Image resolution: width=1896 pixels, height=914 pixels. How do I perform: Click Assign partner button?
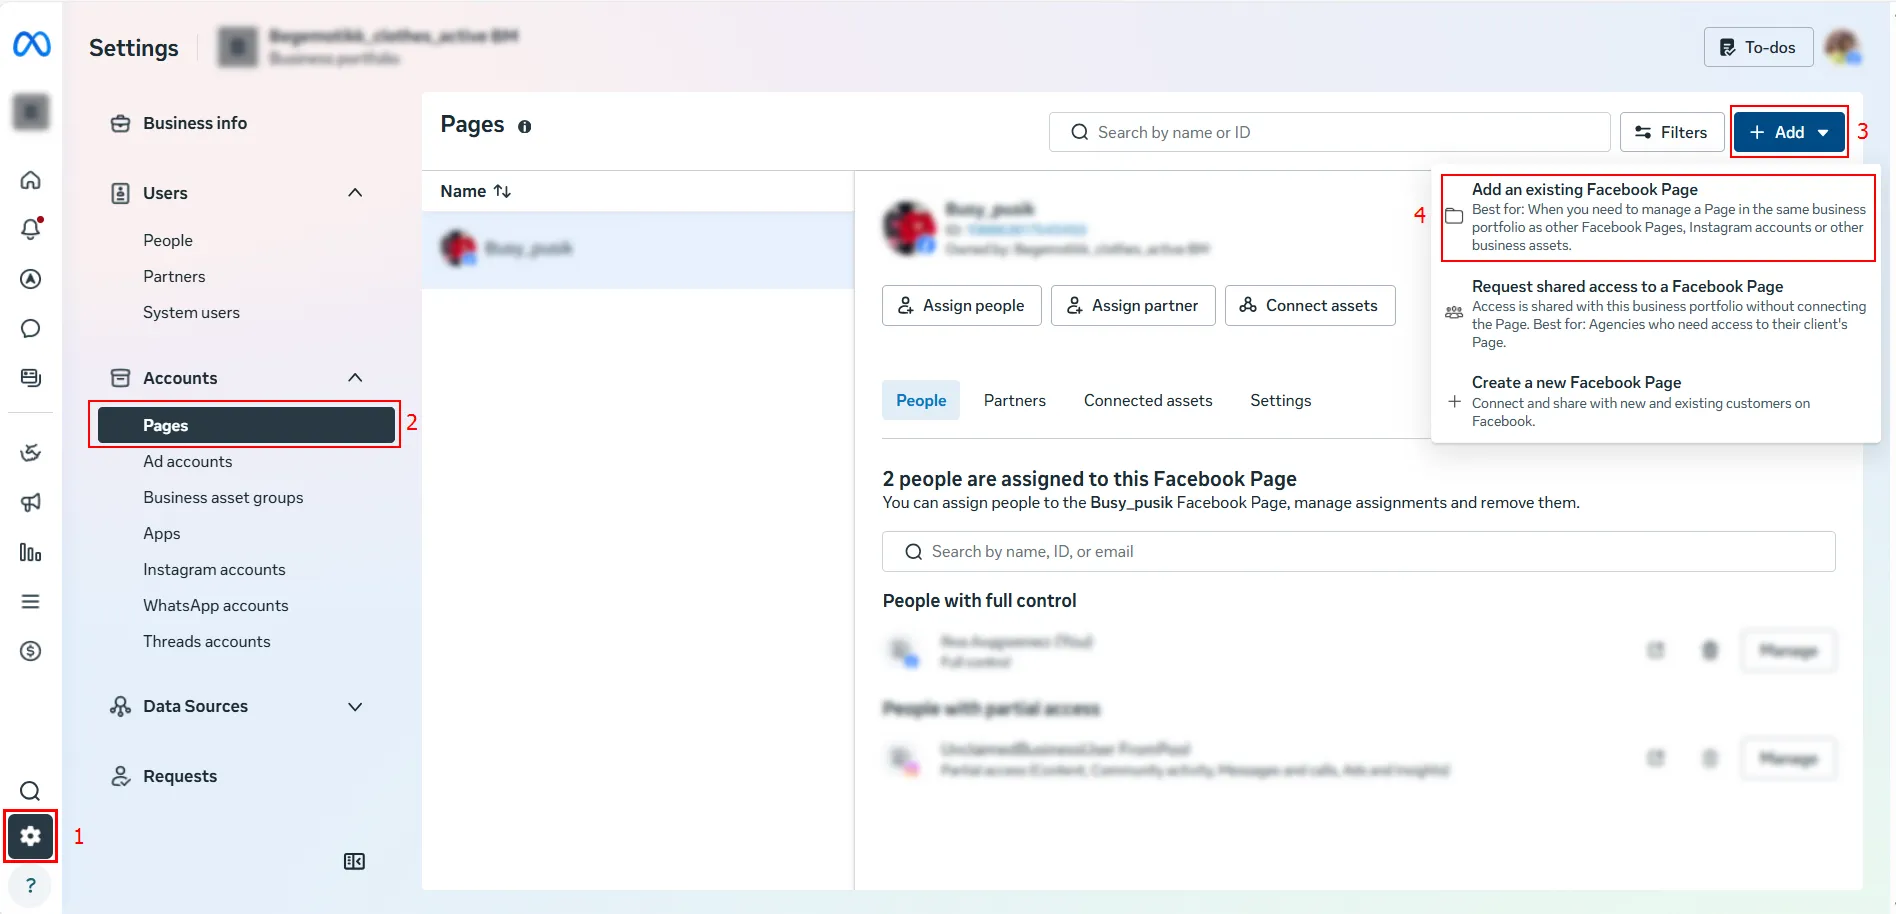(x=1133, y=305)
